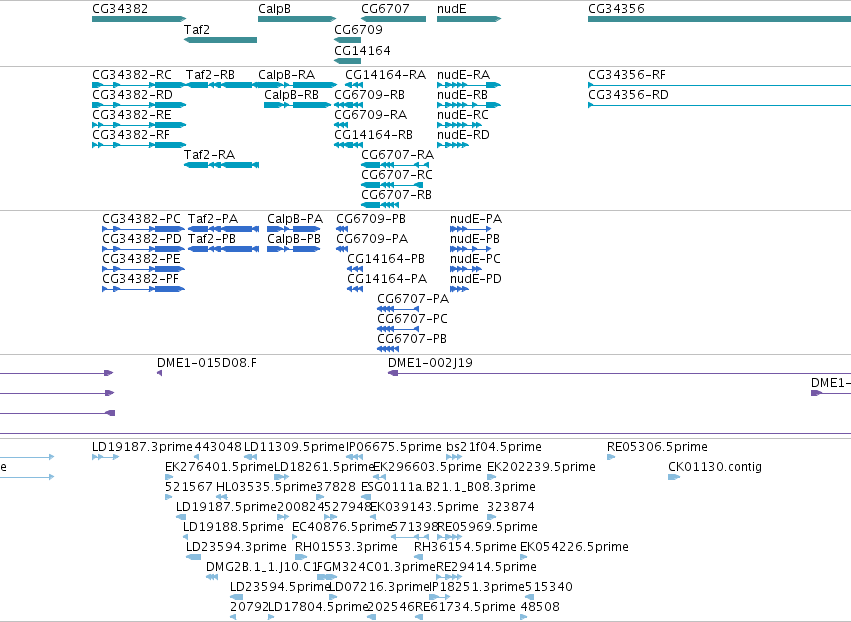The image size is (851, 622).
Task: Click transcript Taf2-RA
Action: click(x=221, y=165)
